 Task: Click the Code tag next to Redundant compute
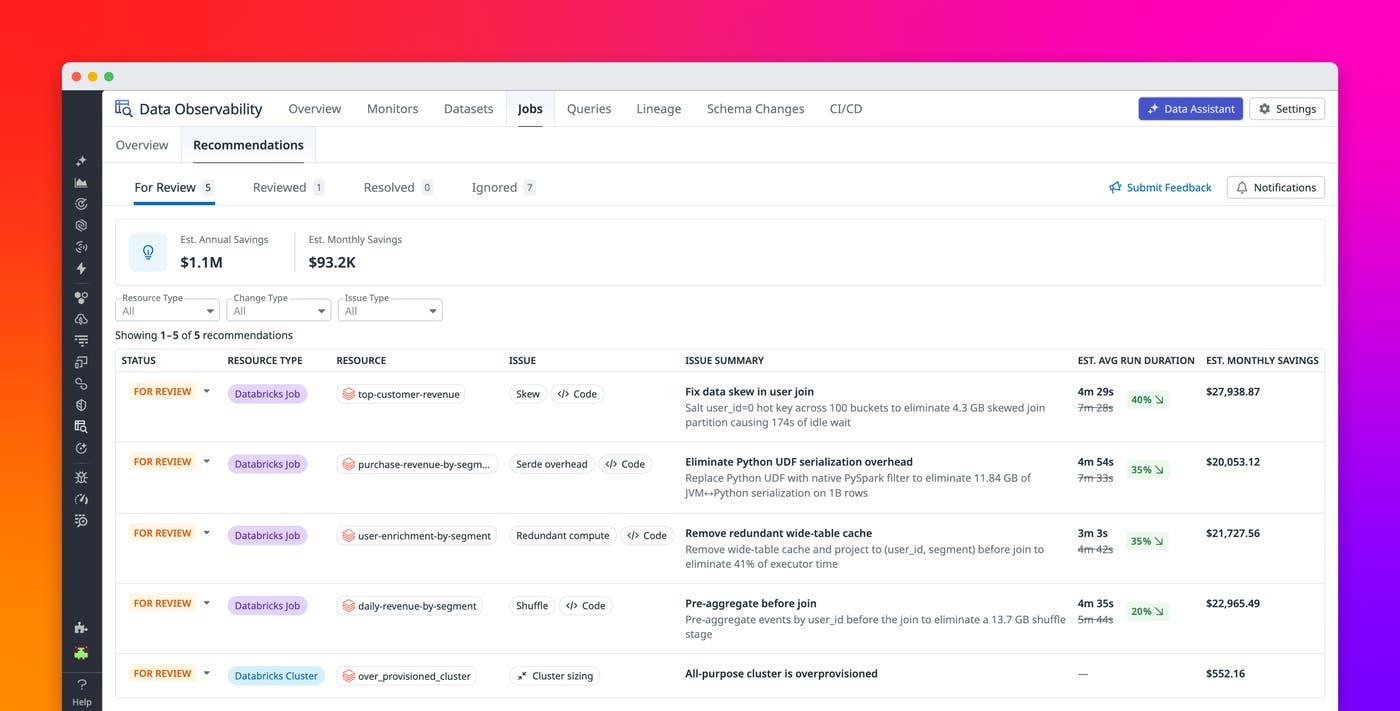coord(647,536)
